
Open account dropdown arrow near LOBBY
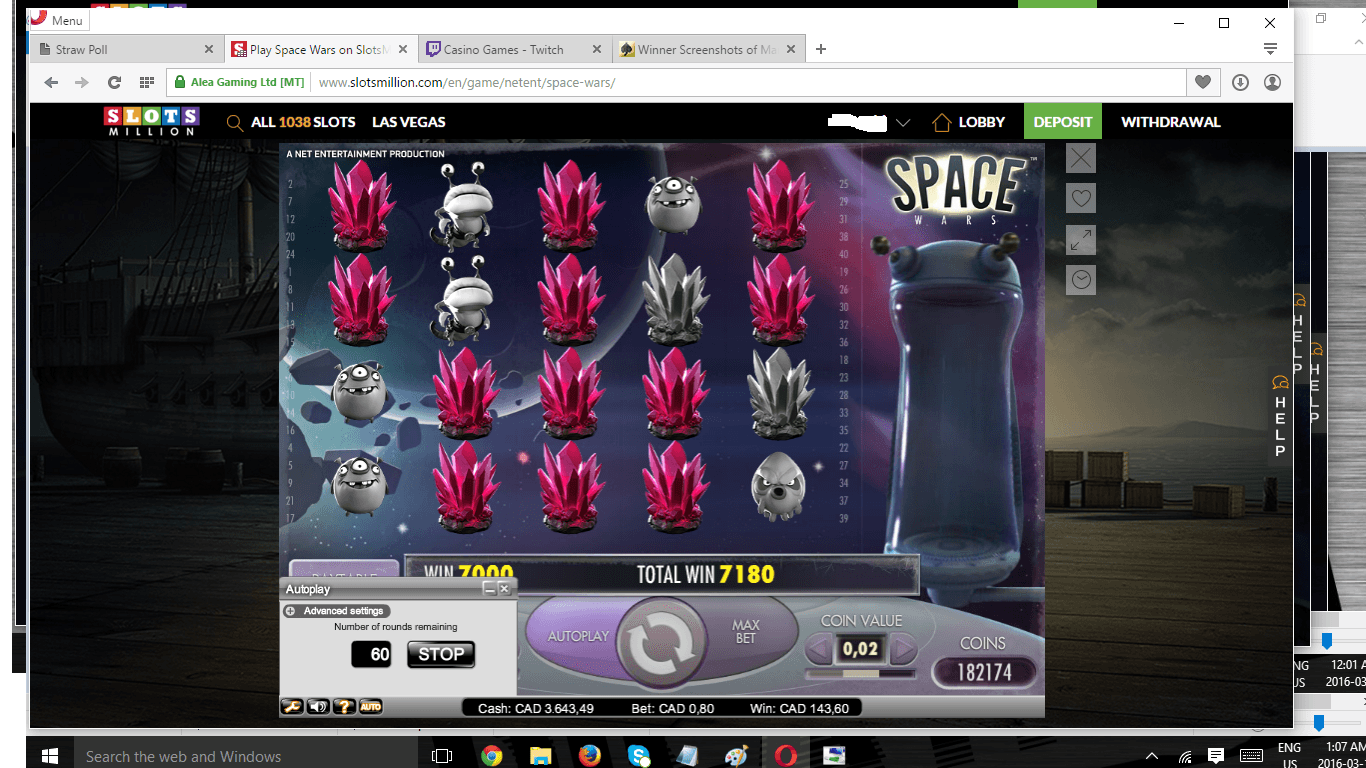click(x=903, y=123)
